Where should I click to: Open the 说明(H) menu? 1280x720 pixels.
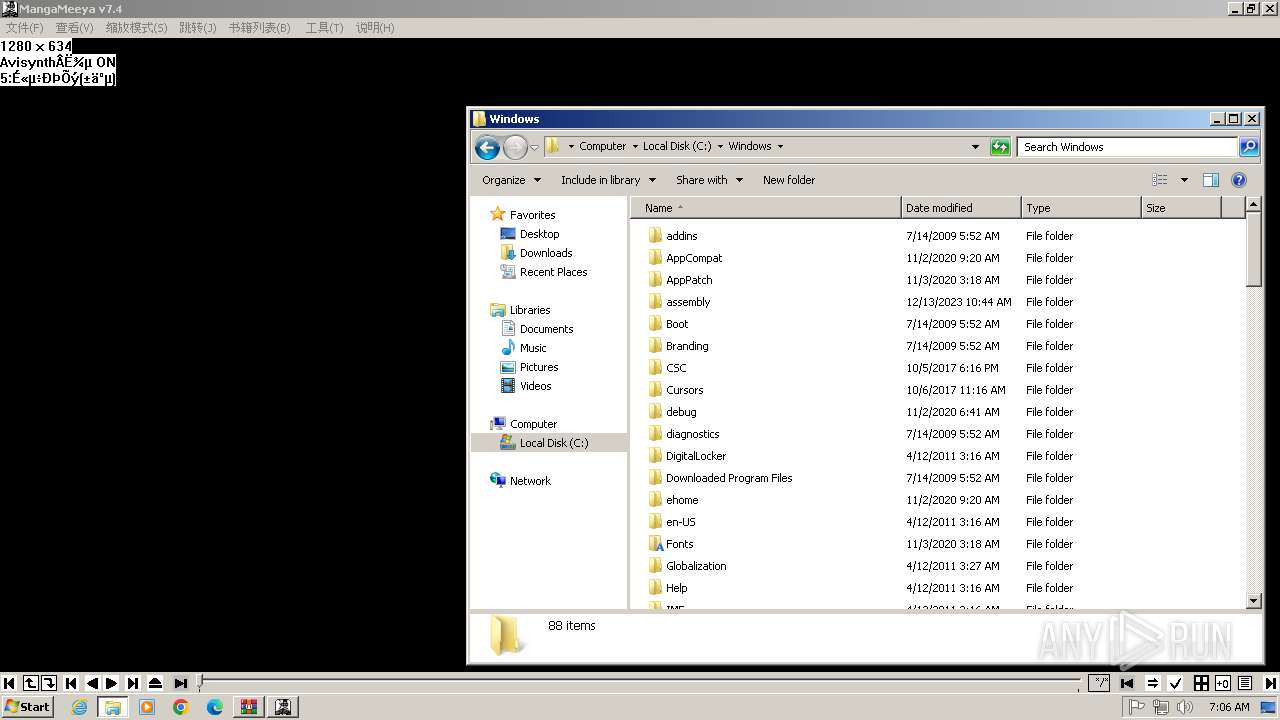(x=375, y=27)
